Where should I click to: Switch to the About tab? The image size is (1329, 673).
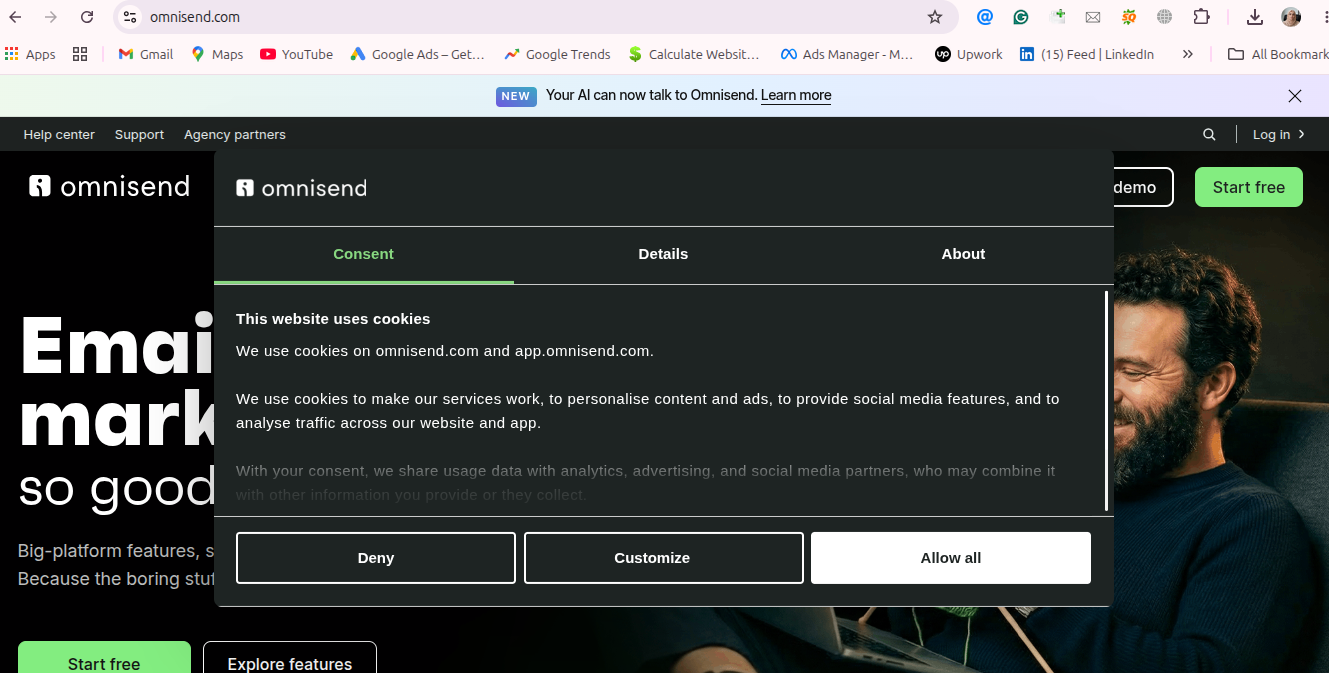[x=963, y=254]
